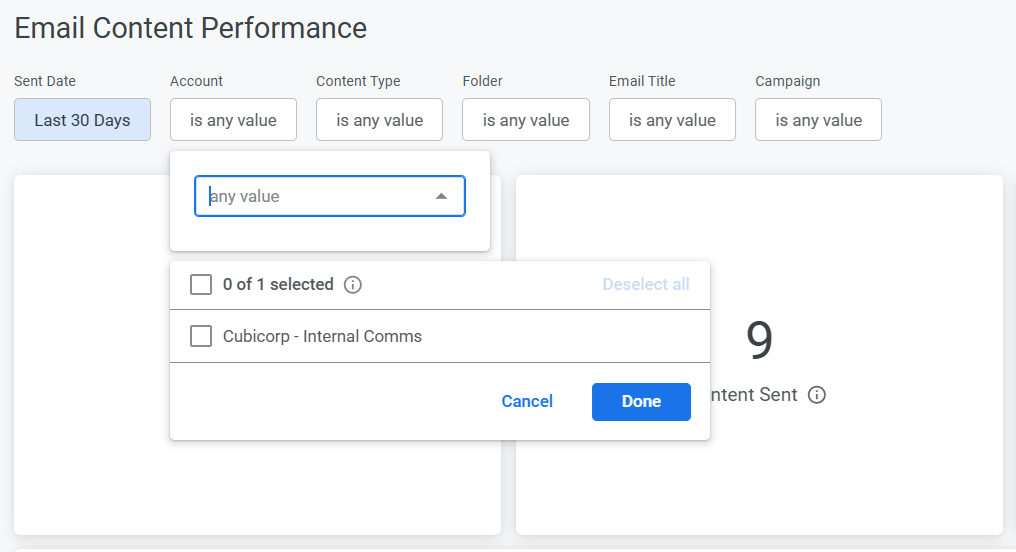Collapse the any value dropdown arrow

click(x=441, y=196)
